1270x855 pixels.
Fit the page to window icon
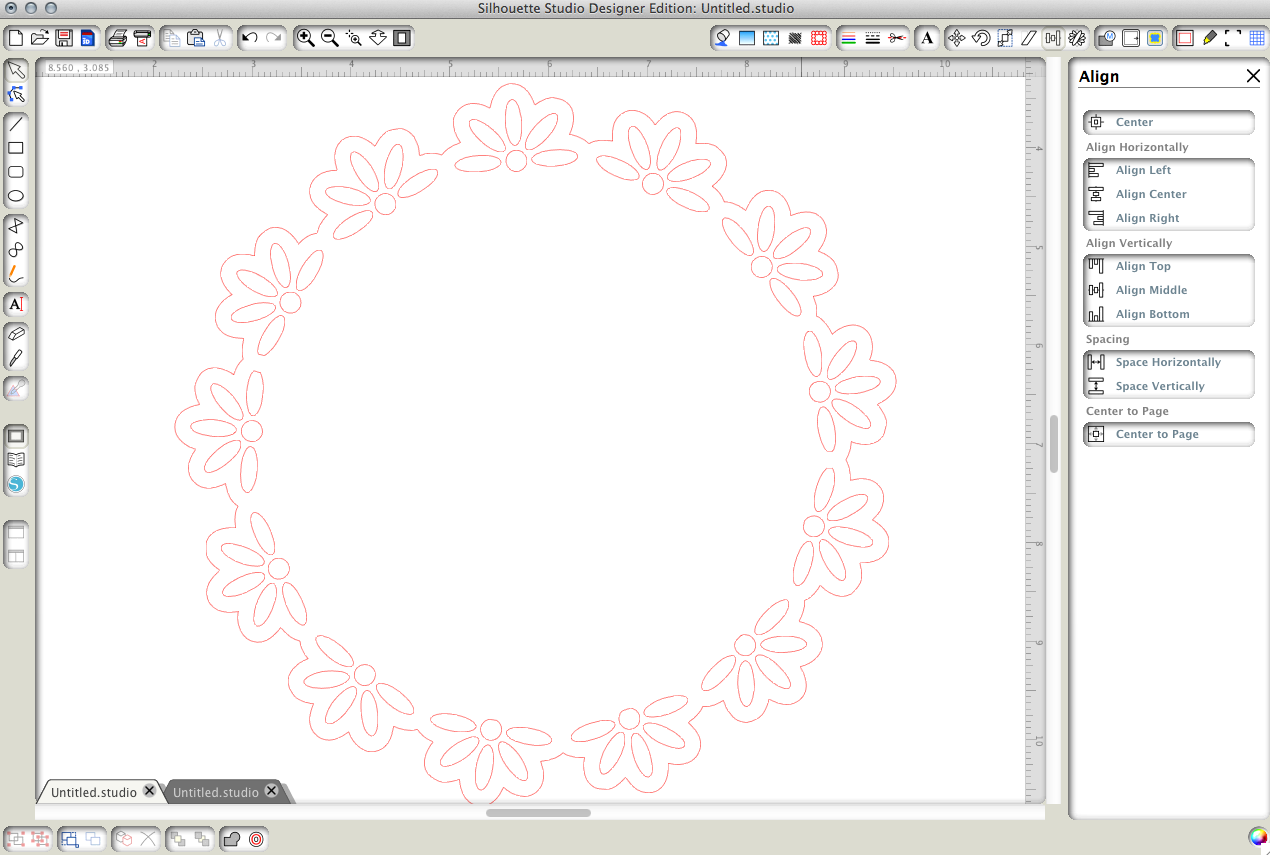(x=401, y=38)
